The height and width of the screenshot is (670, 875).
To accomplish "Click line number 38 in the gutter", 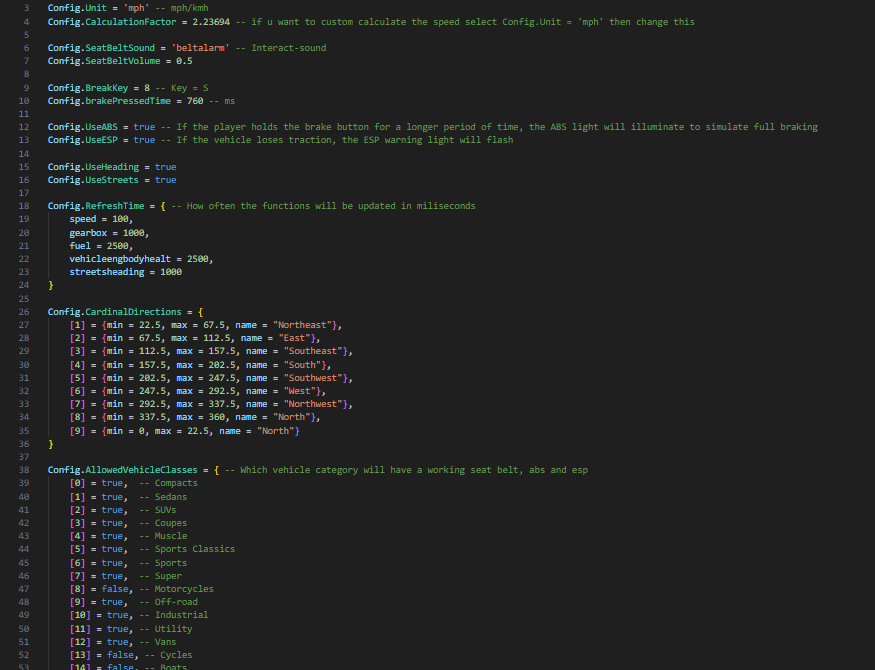I will [x=24, y=470].
